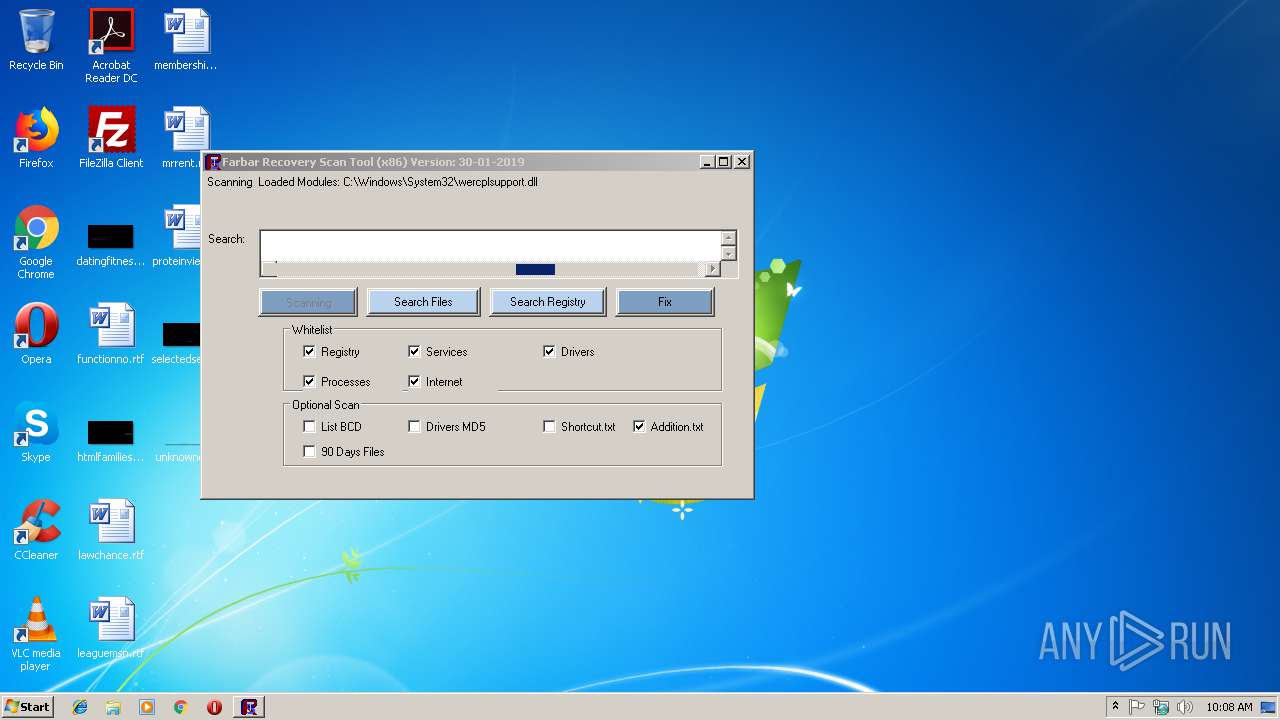Minimize the Farbar Recovery Scan Tool window
This screenshot has width=1280, height=720.
point(707,162)
